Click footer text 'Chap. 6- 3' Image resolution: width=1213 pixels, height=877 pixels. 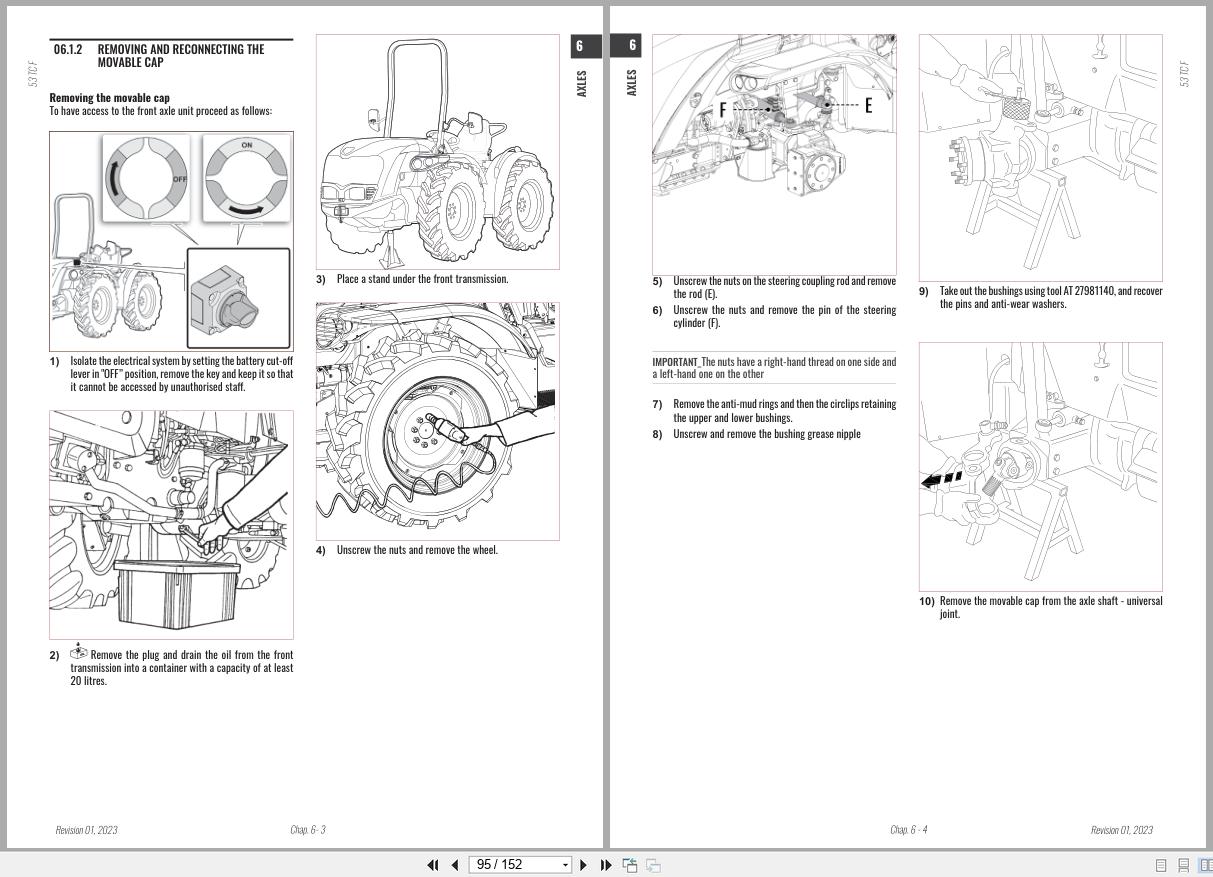[308, 830]
